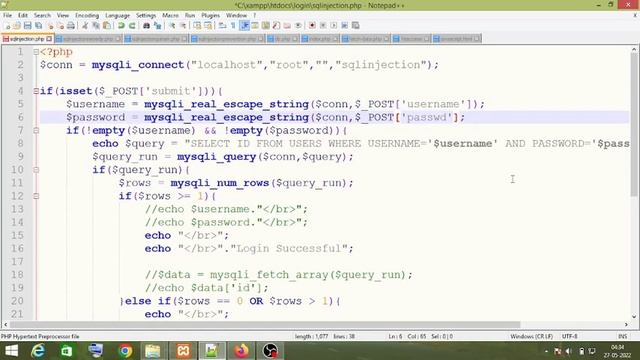The image size is (640, 360).
Task: Click the INS status bar indicator
Action: click(622, 336)
